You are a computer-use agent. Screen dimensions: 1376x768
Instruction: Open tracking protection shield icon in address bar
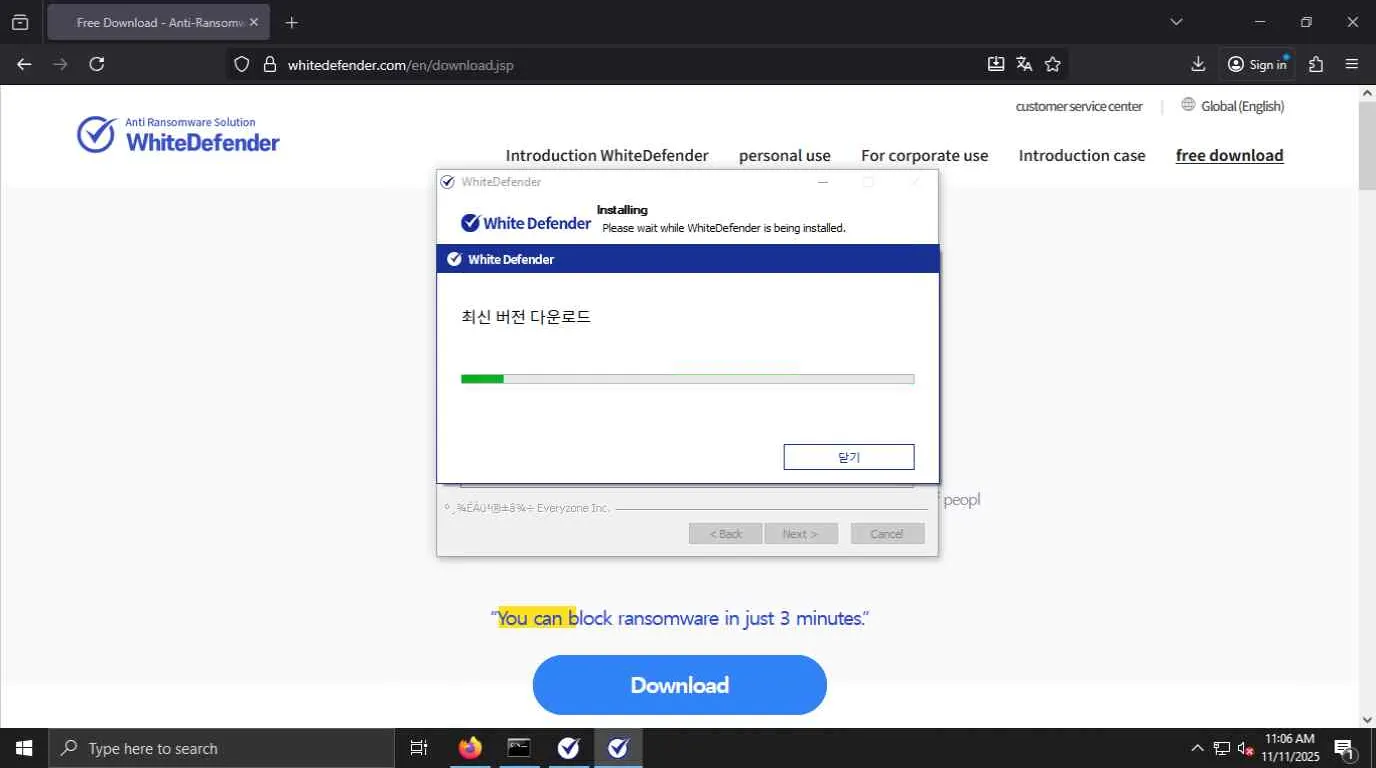pyautogui.click(x=241, y=64)
